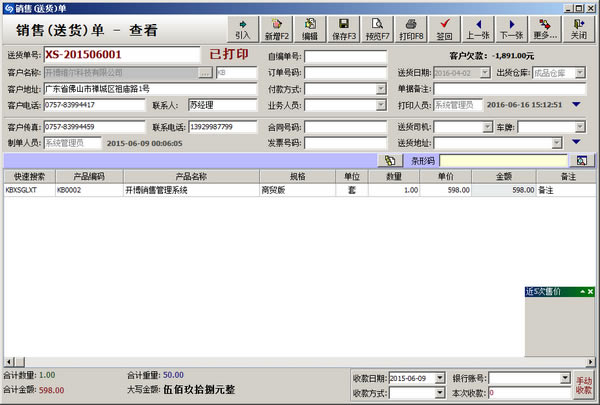Image resolution: width=600 pixels, height=405 pixels.
Task: Go to previous order with 上一张
Action: point(478,28)
